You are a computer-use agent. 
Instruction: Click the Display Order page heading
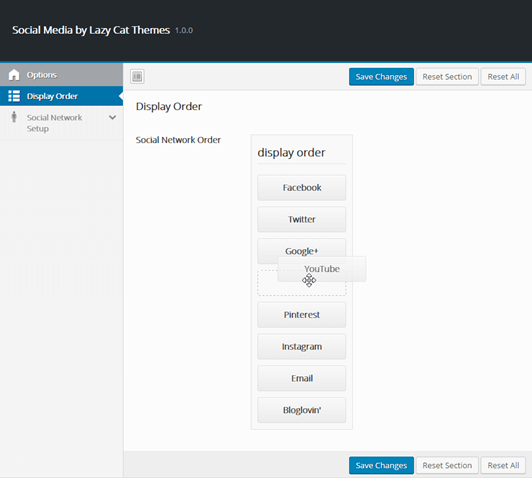click(x=169, y=107)
